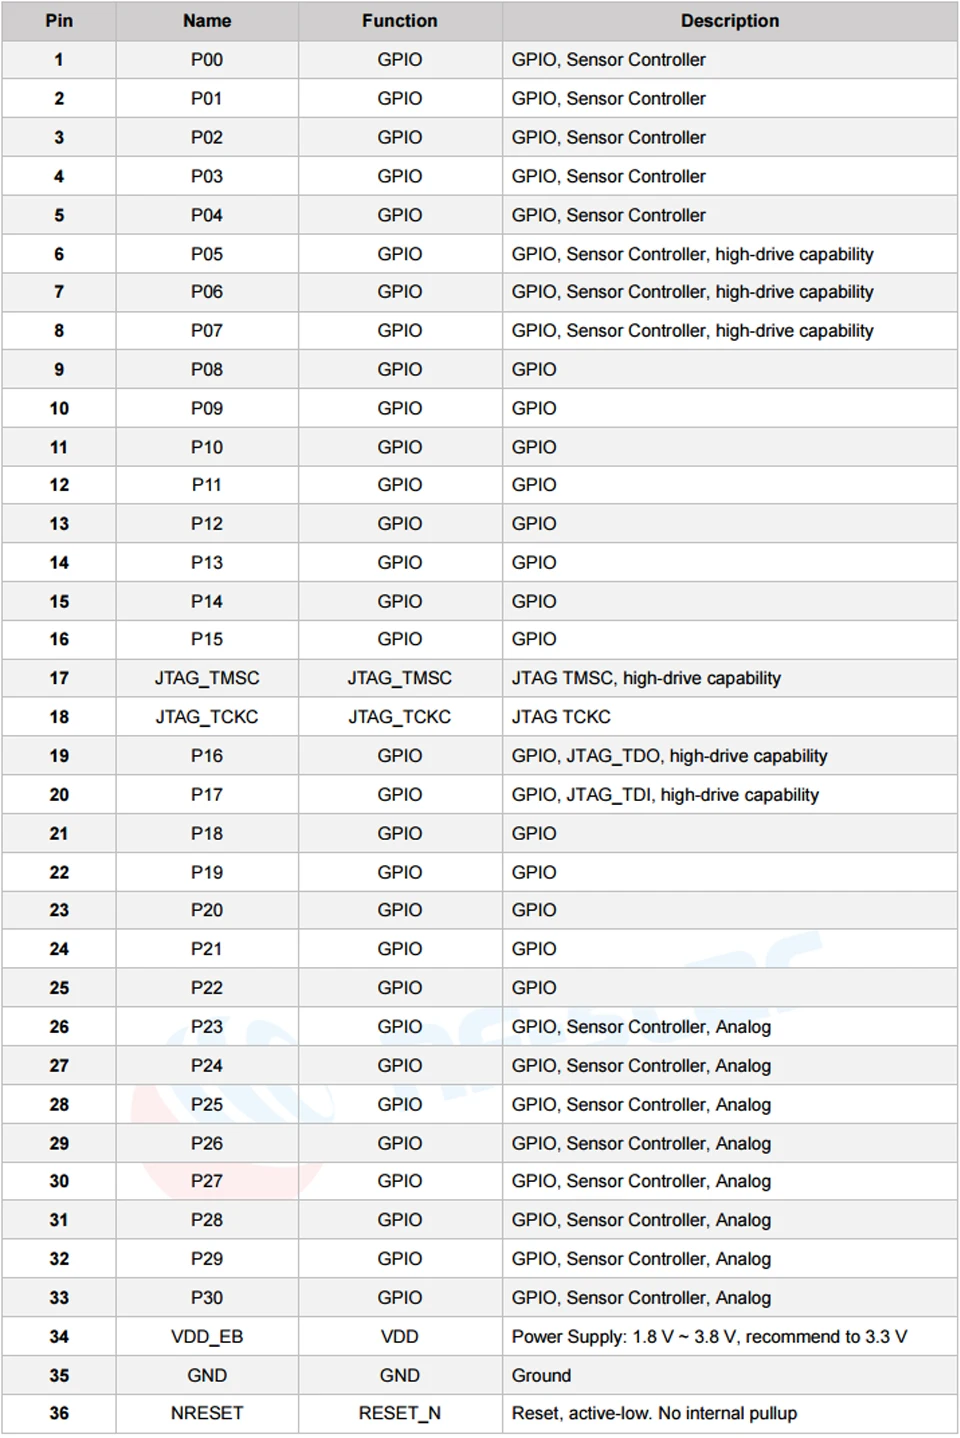Click the Name column header
Image resolution: width=960 pixels, height=1438 pixels.
click(207, 21)
